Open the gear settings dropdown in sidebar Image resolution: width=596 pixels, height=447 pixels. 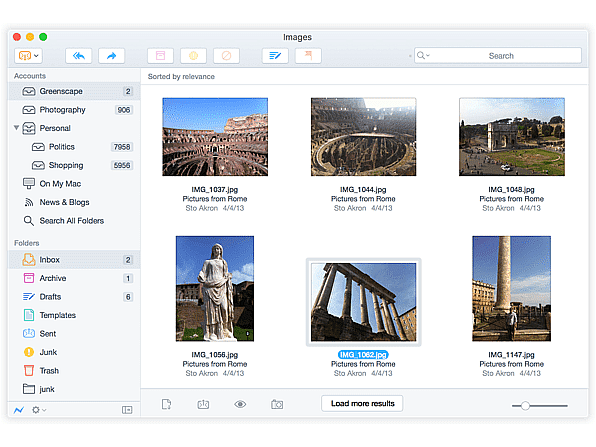coord(39,410)
